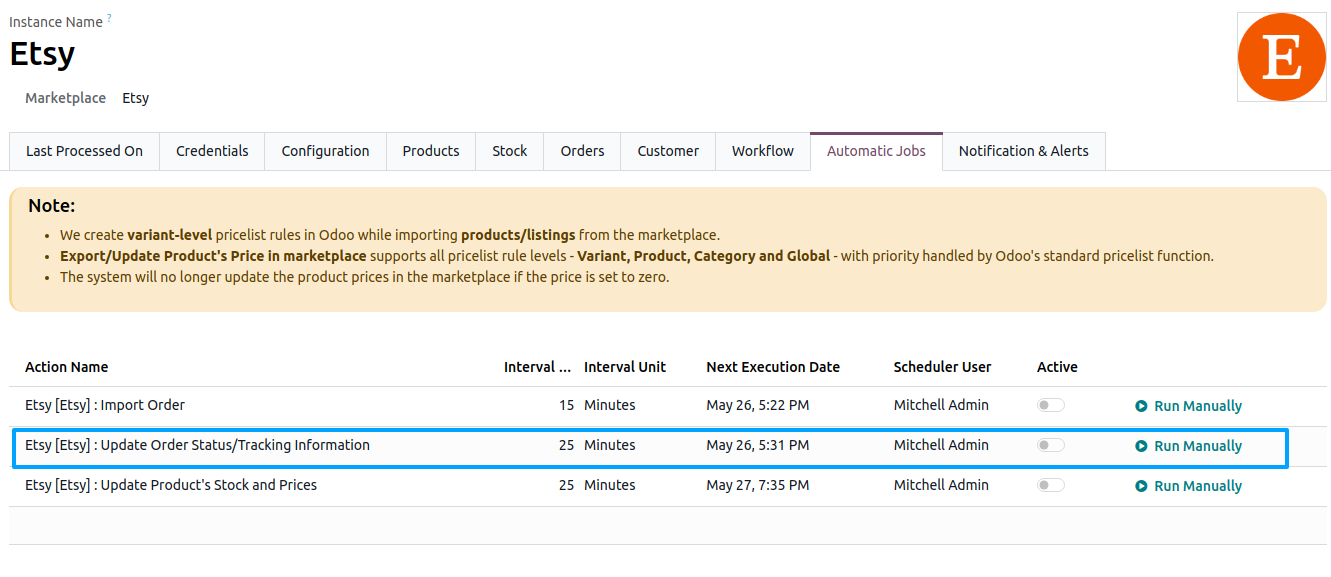Switch to the Credentials tab
This screenshot has width=1331, height=577.
click(x=212, y=151)
